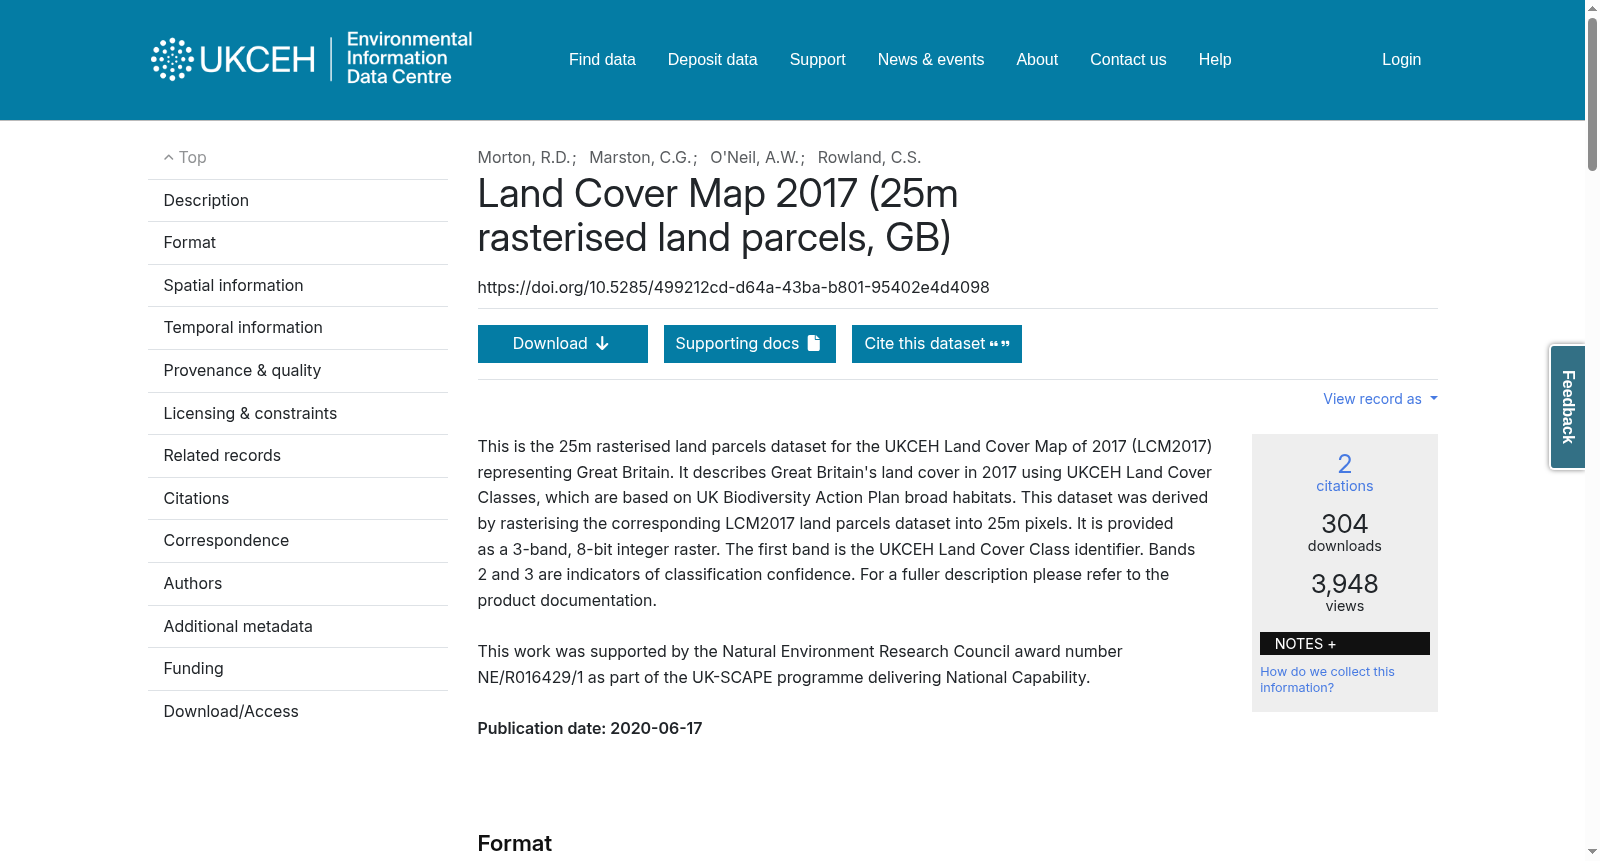1600x861 pixels.
Task: Jump to Funding section
Action: (x=298, y=669)
